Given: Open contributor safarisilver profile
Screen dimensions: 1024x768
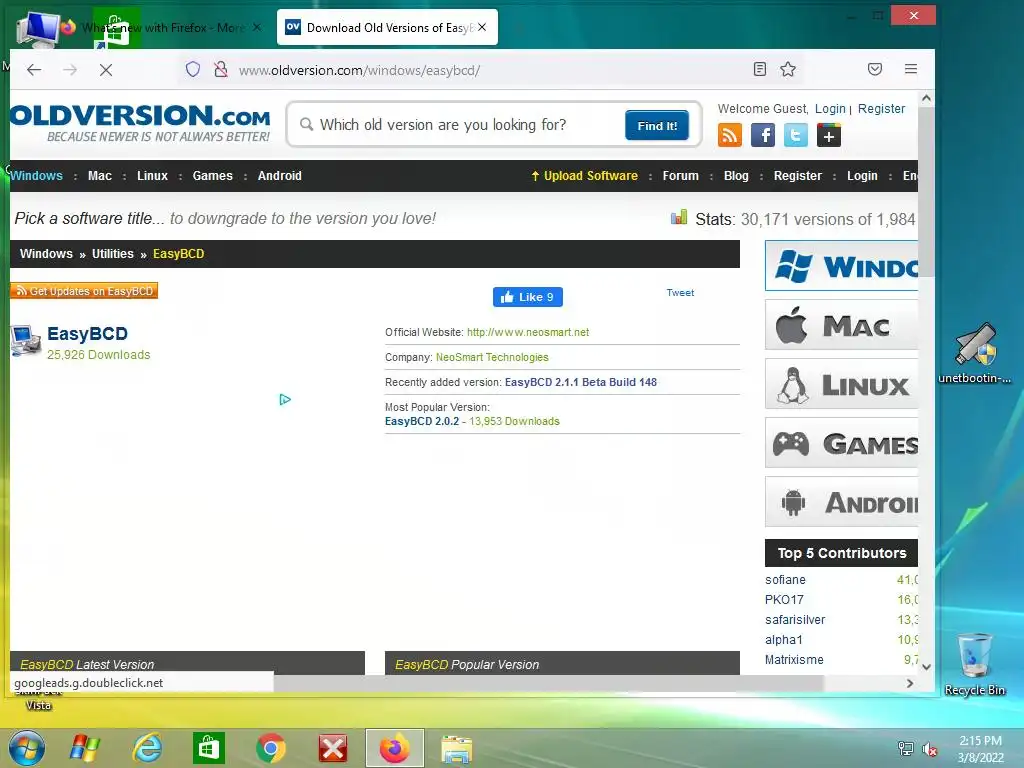Looking at the screenshot, I should (795, 620).
